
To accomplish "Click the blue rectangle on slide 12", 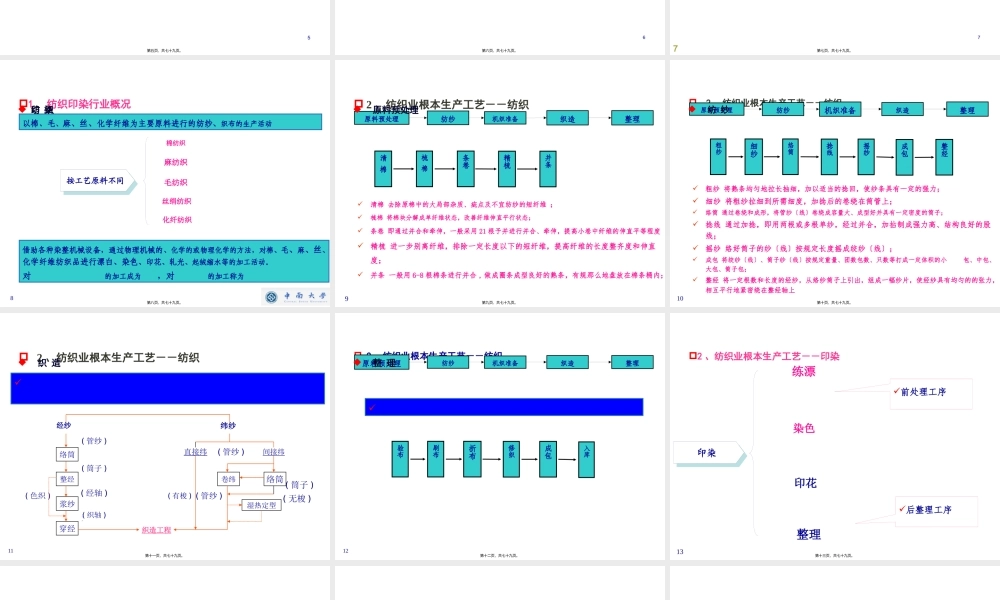I will point(503,407).
